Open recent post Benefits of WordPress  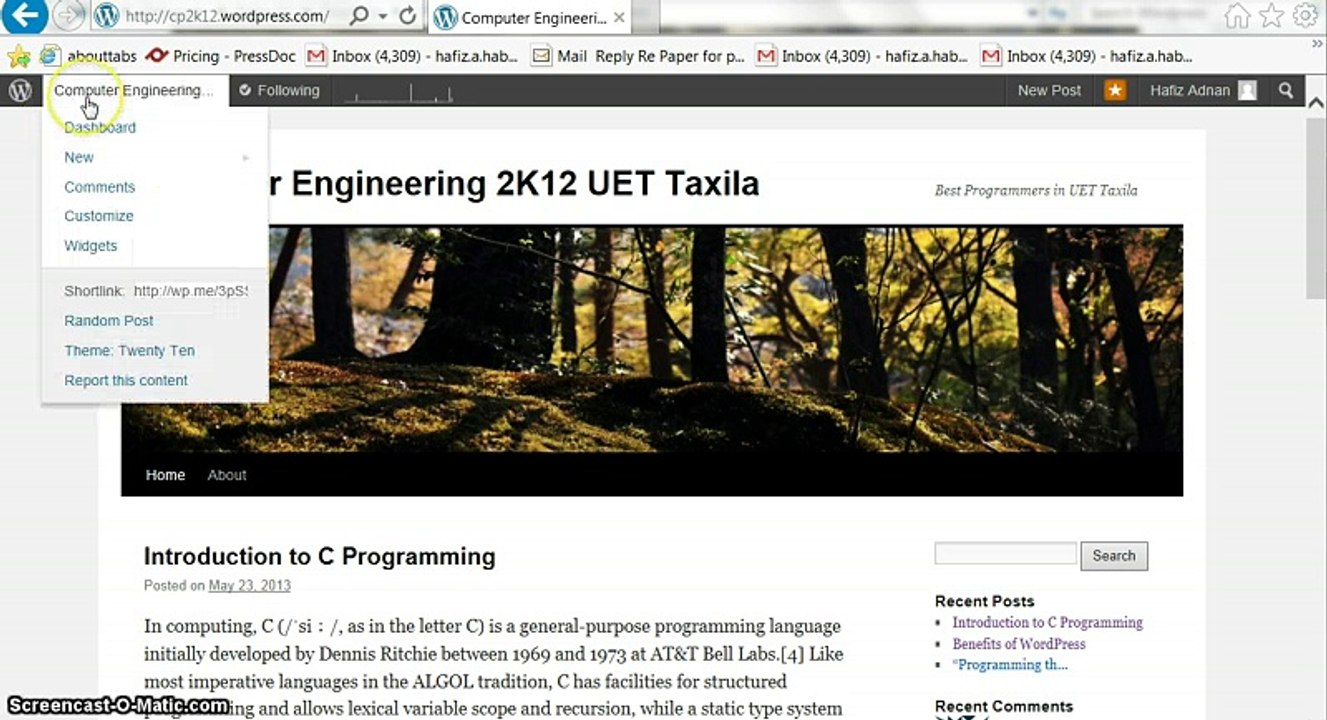pyautogui.click(x=1018, y=644)
